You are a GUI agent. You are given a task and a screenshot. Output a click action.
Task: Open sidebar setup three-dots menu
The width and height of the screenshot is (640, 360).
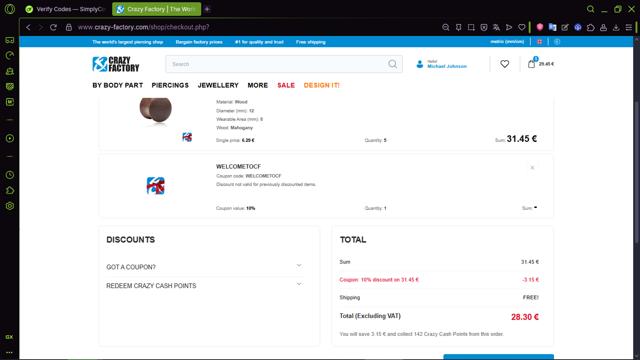9,352
